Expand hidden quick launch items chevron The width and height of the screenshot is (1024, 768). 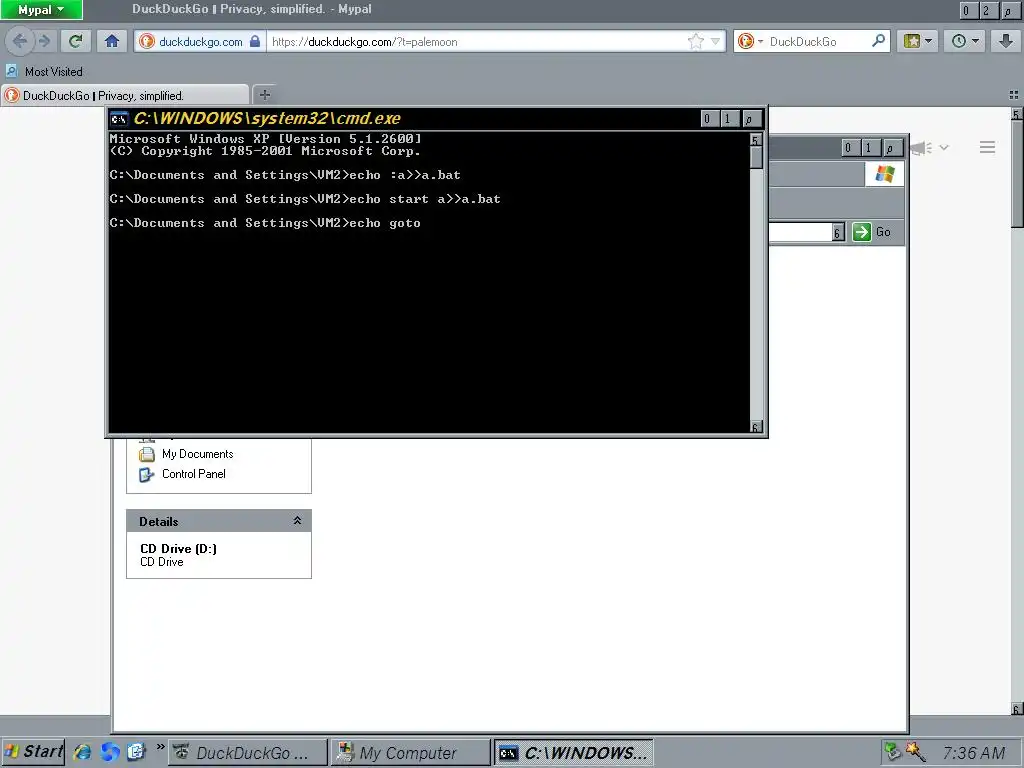(x=160, y=746)
